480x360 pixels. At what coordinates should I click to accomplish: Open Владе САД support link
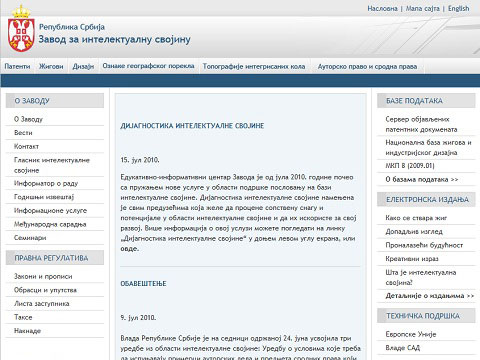(403, 348)
